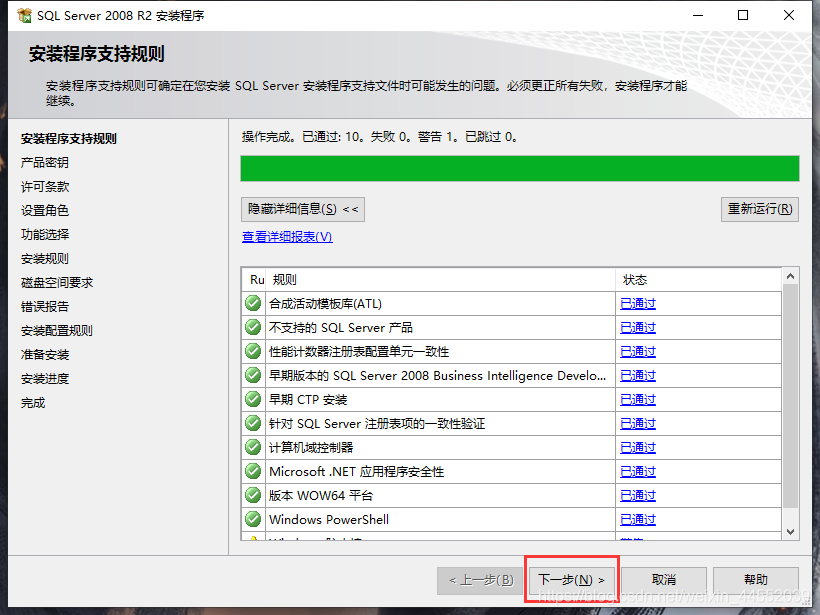Screen dimensions: 820x615
Task: Click the rules list vertical scrollbar thumb
Action: tap(790, 396)
